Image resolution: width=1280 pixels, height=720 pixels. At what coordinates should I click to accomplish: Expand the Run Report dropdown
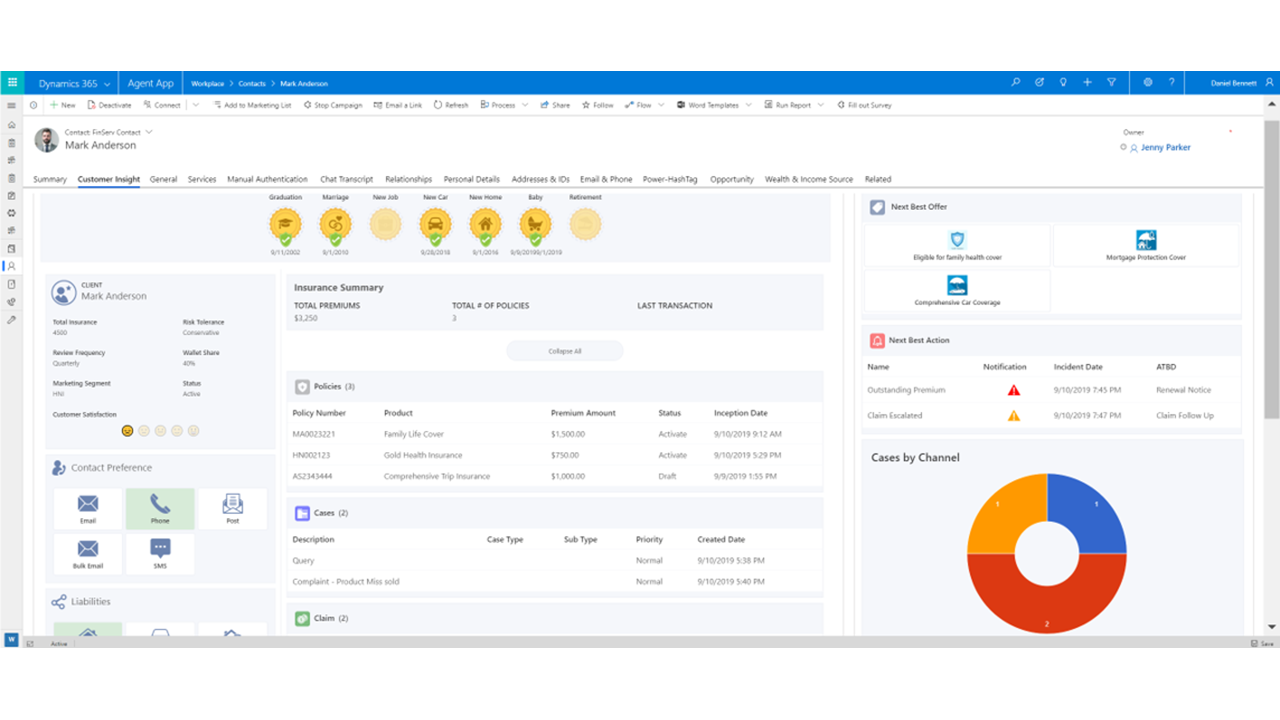821,105
